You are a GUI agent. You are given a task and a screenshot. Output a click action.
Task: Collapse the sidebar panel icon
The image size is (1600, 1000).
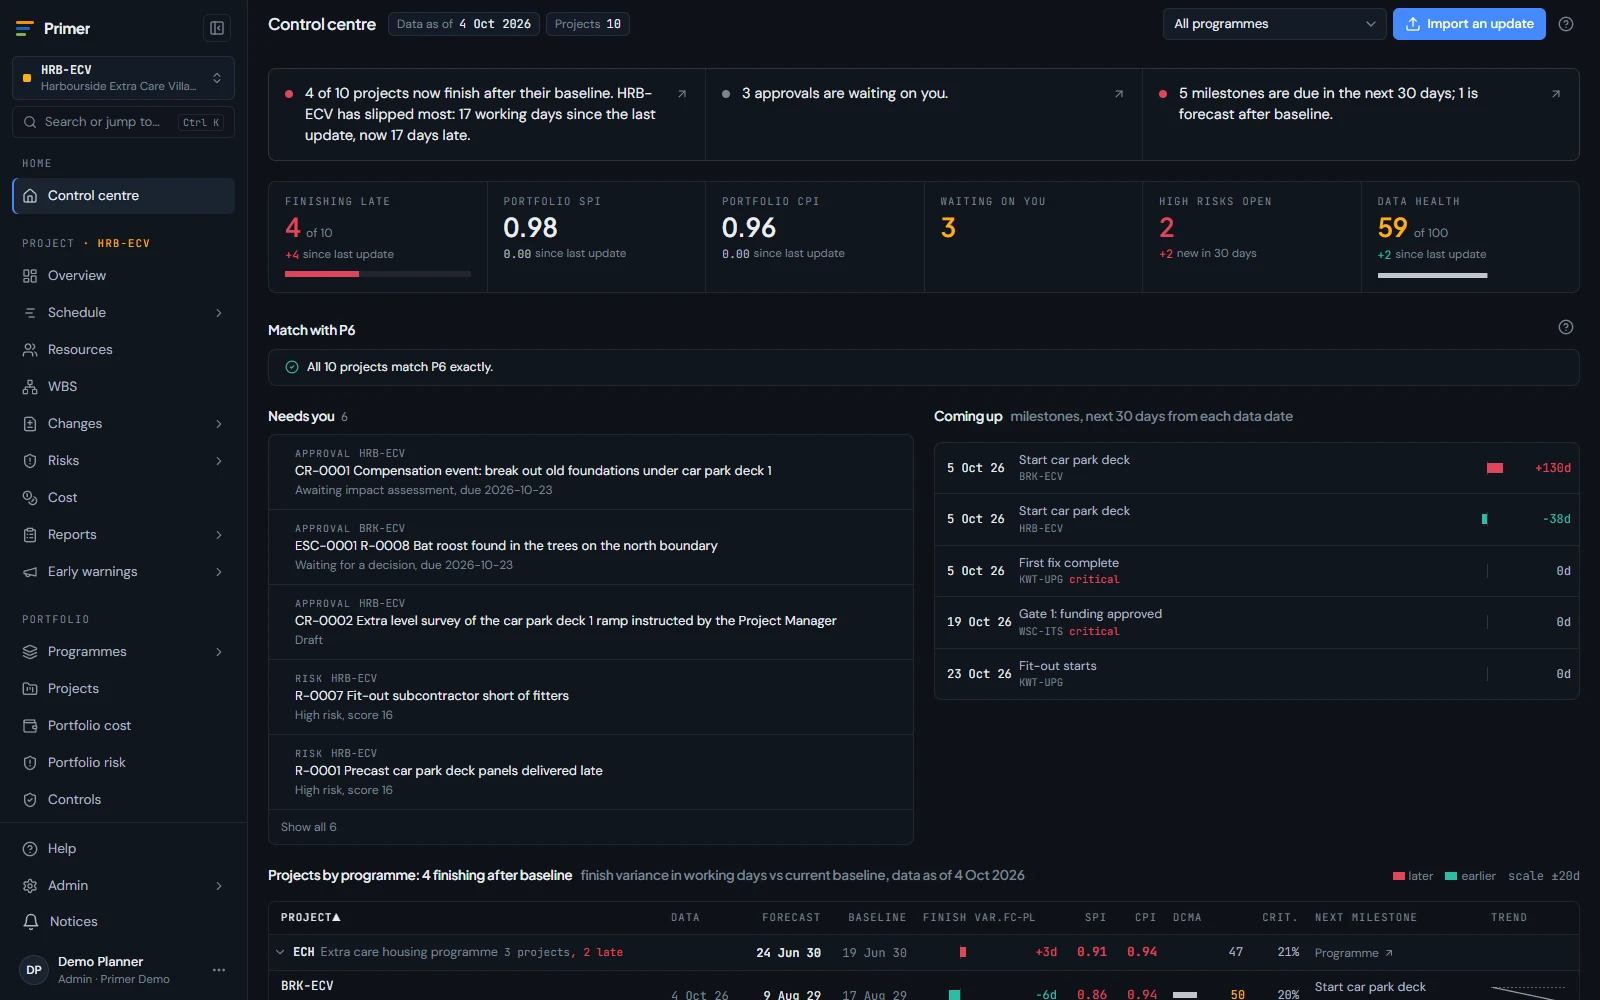[x=217, y=28]
